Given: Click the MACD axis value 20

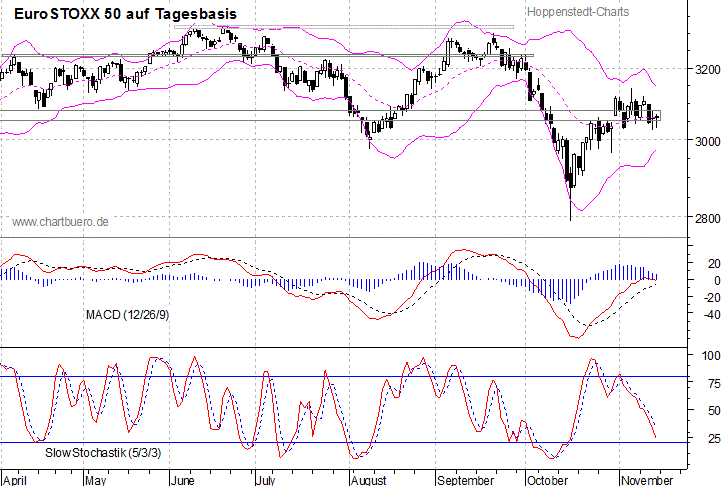Looking at the screenshot, I should tap(714, 264).
